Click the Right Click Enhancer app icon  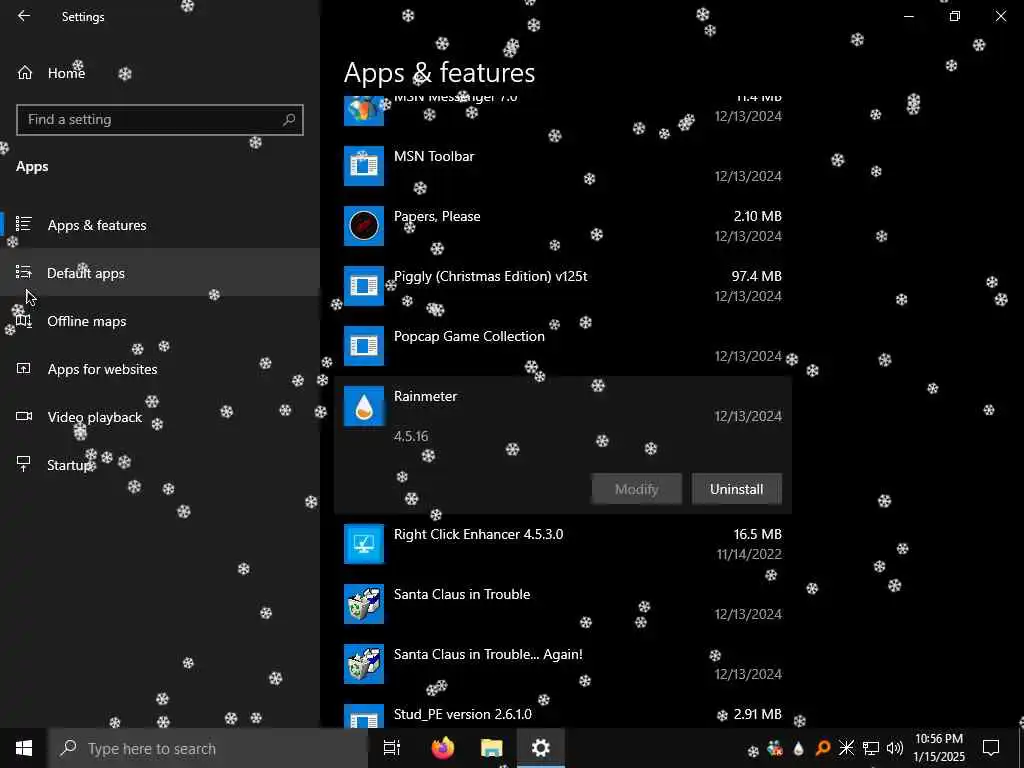pyautogui.click(x=364, y=544)
